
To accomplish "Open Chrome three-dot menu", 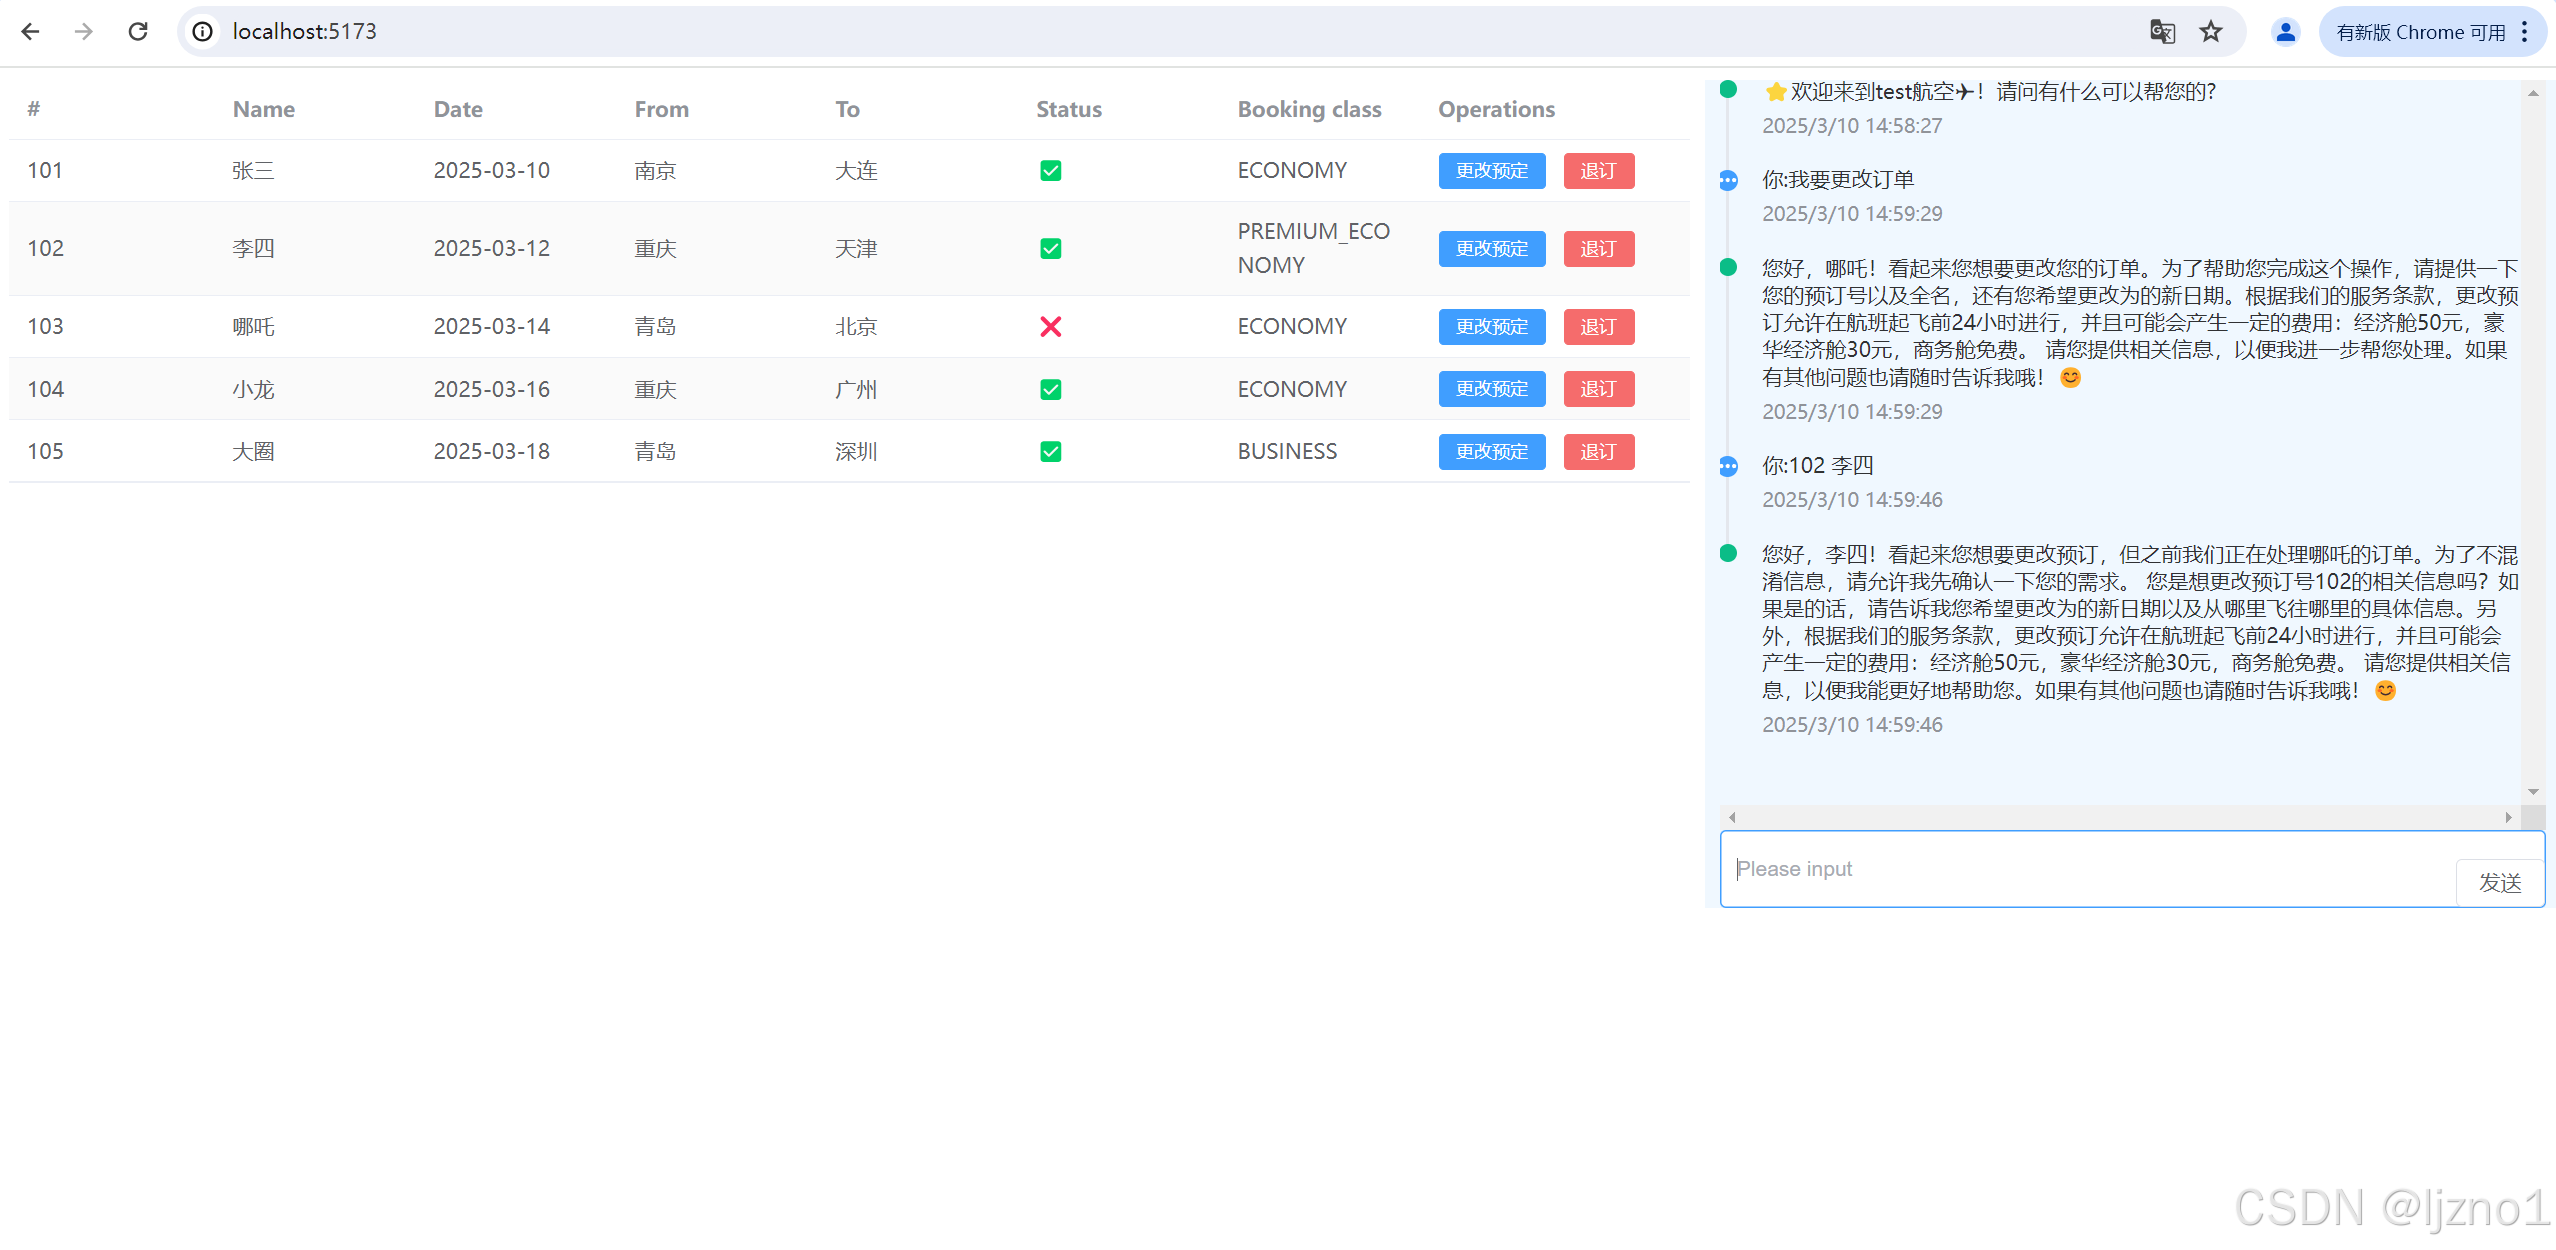I will 2525,32.
